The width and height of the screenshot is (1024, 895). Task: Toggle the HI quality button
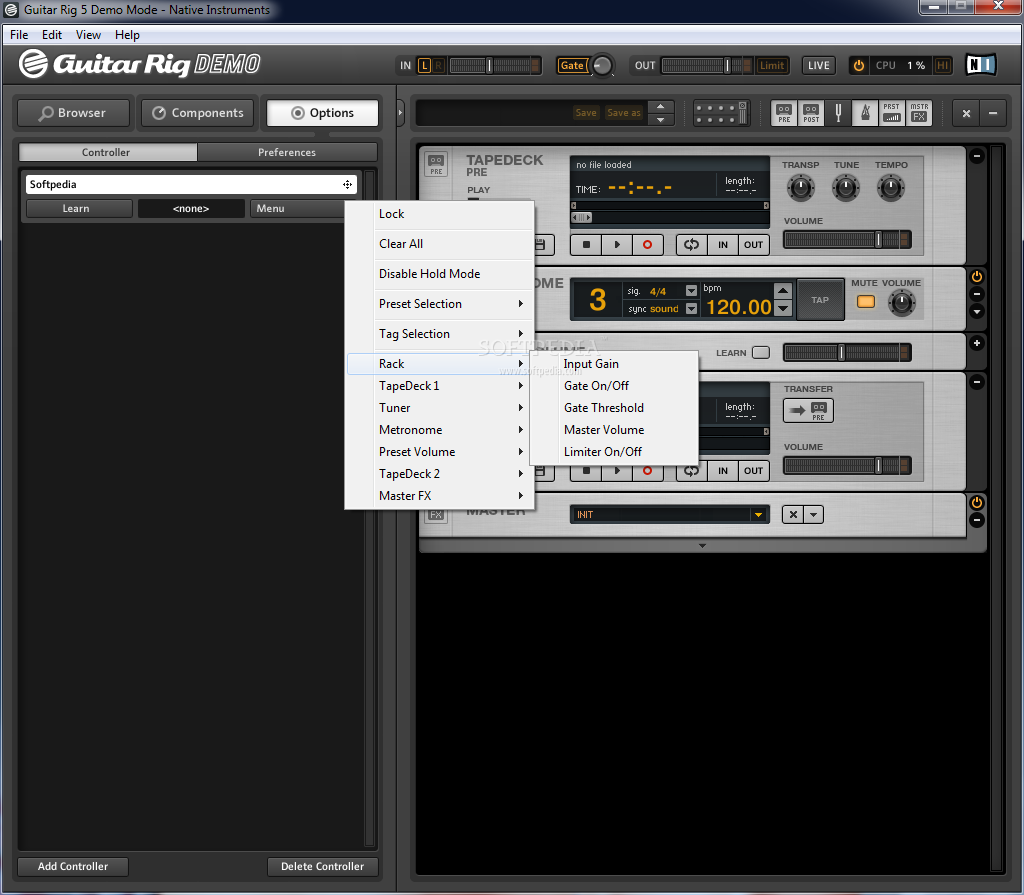(942, 65)
